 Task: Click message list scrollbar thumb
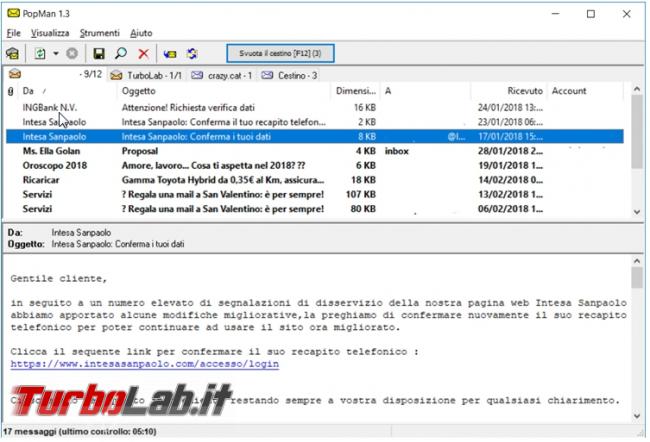(x=637, y=132)
